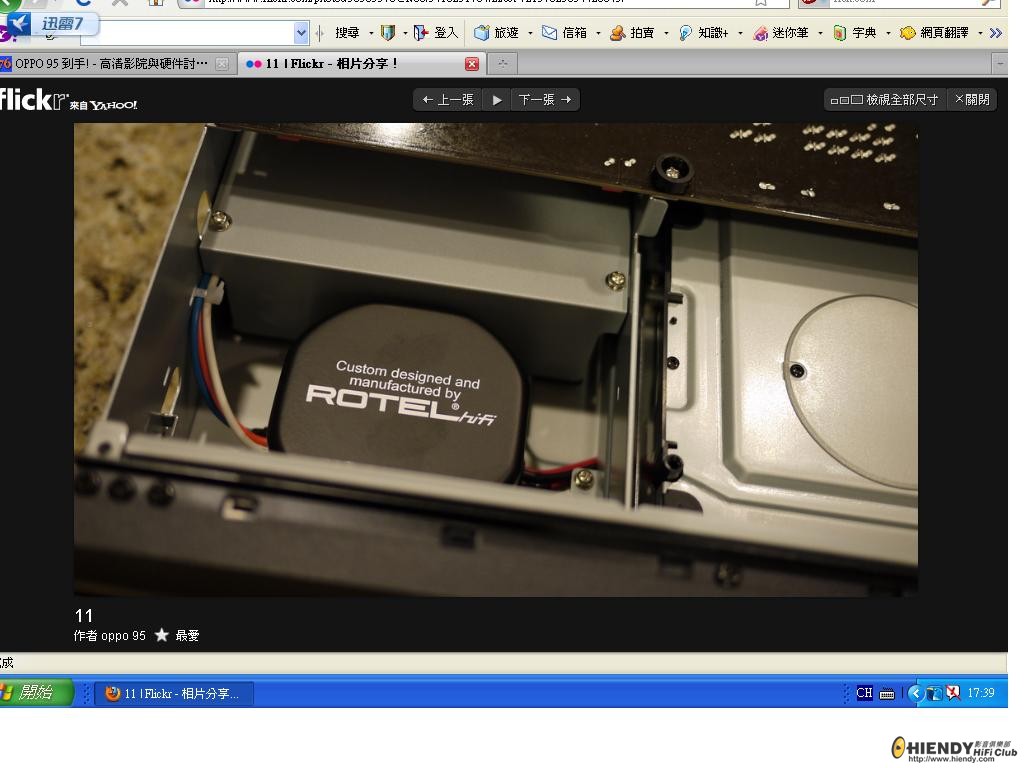Screen dimensions: 1024x768
Task: Open the 知識+ toolbar item
Action: click(703, 33)
